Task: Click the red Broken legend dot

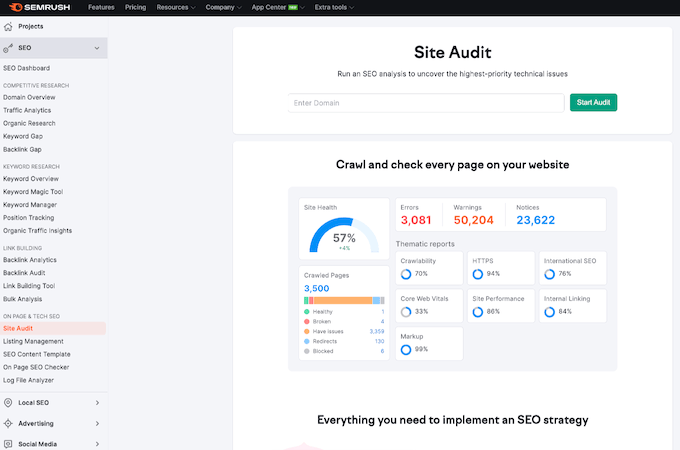Action: coord(307,322)
